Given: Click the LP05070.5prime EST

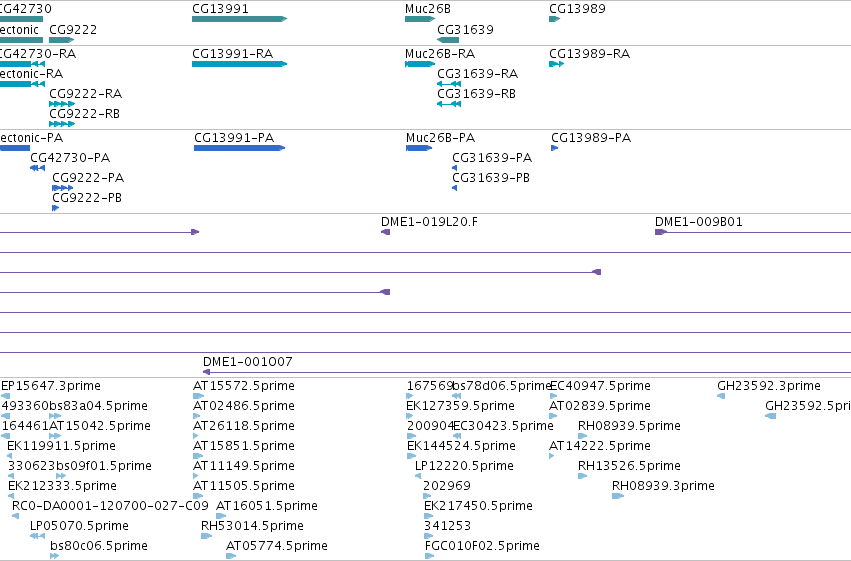Looking at the screenshot, I should click(x=80, y=526).
